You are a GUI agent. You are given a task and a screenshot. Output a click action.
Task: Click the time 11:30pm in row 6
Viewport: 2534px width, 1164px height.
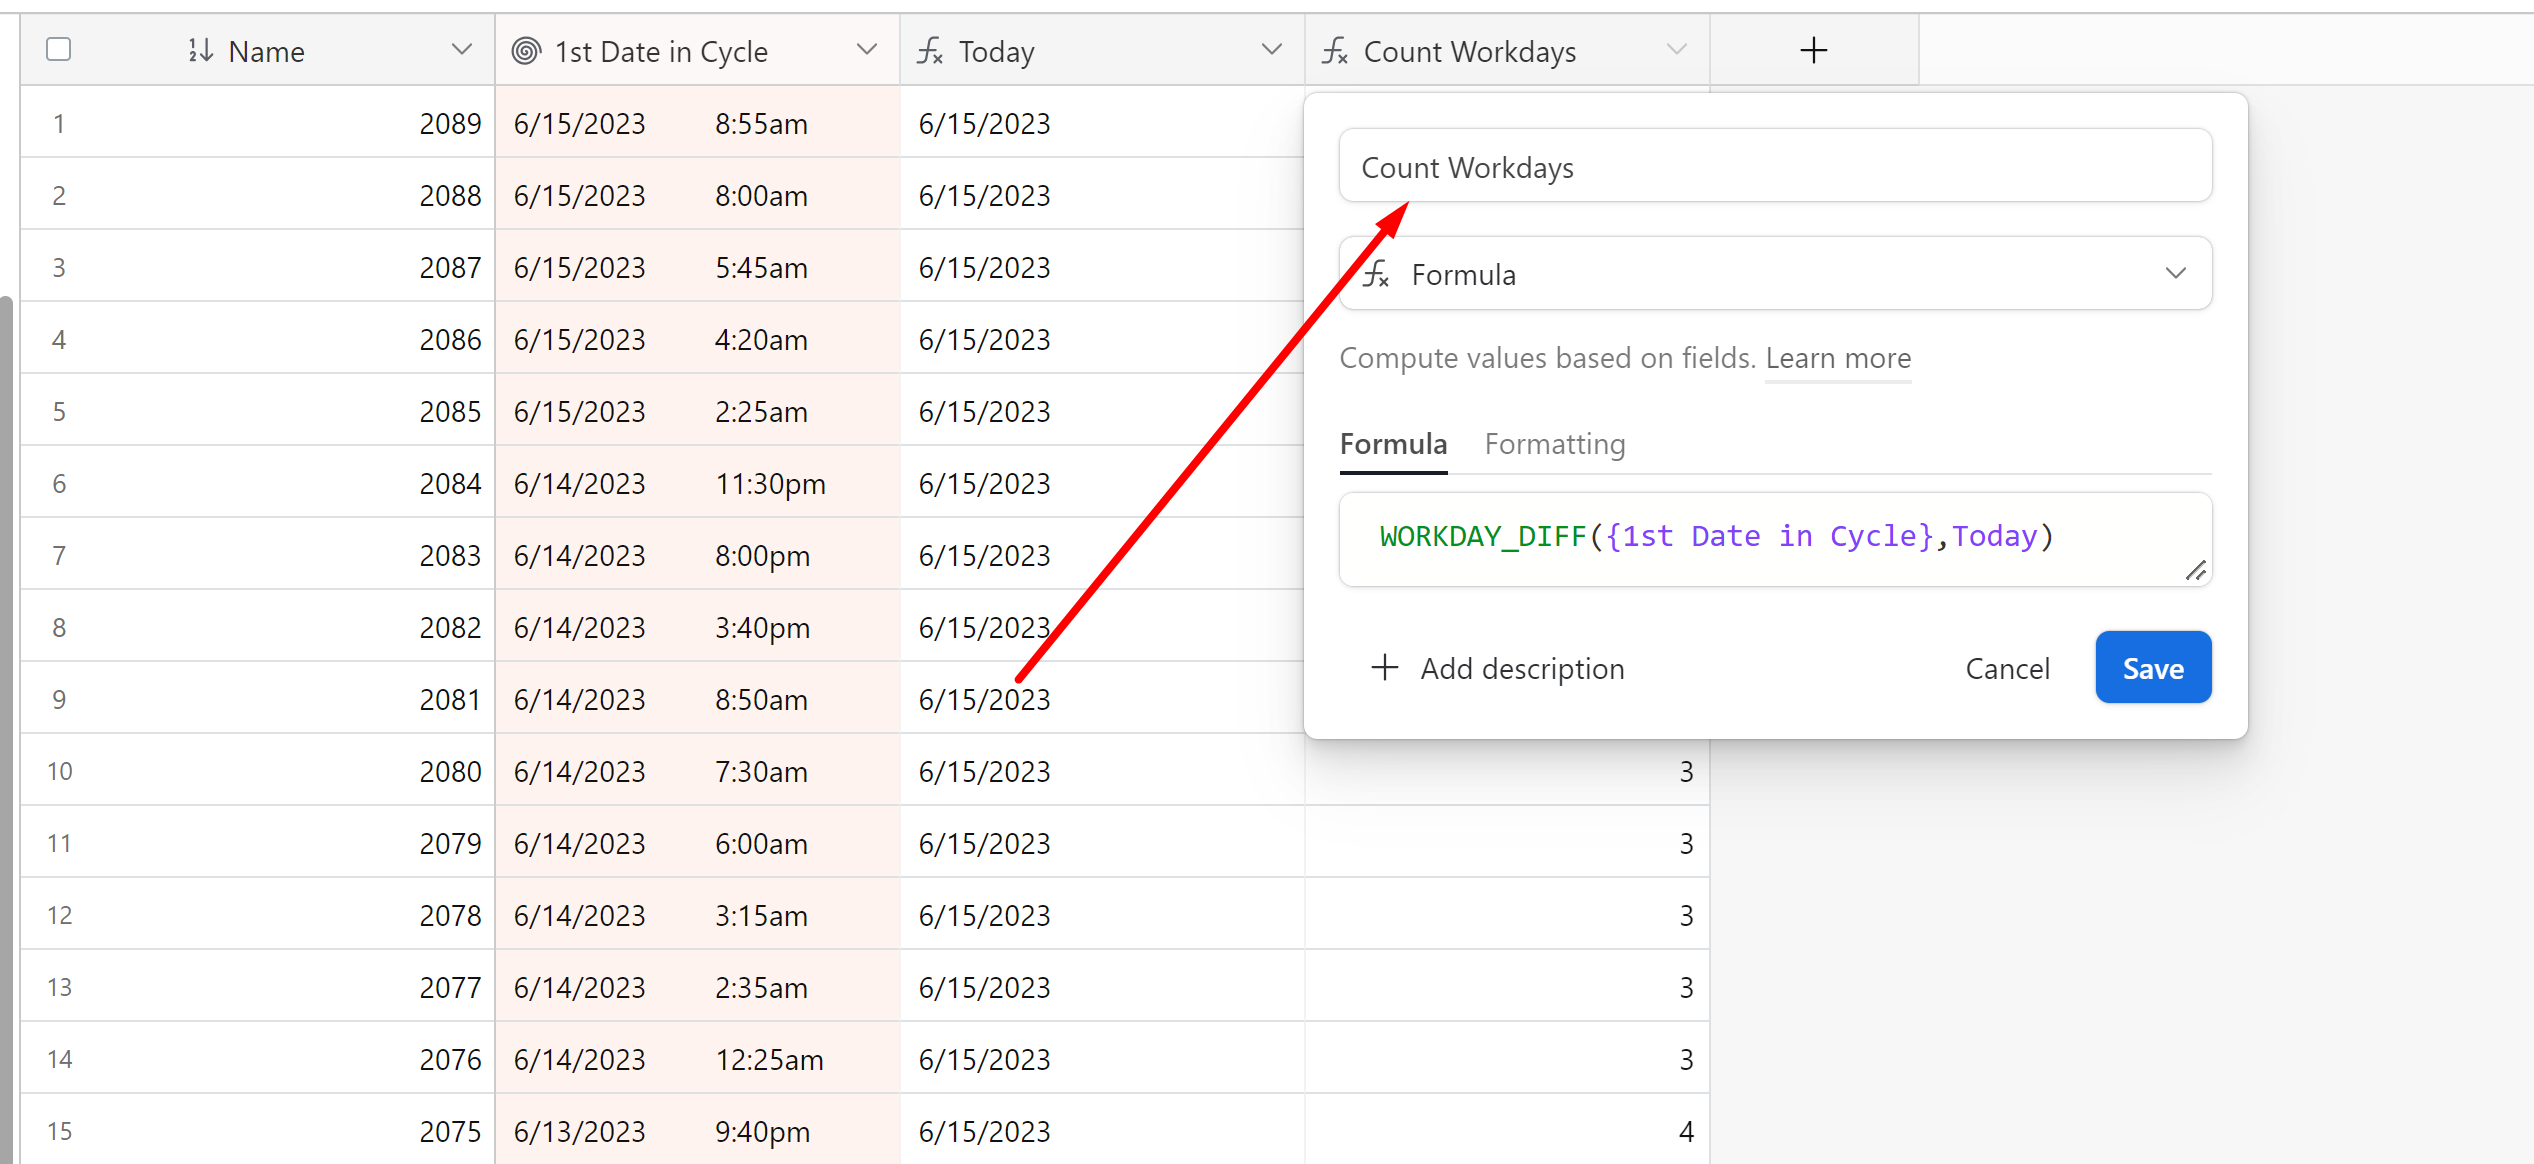770,484
